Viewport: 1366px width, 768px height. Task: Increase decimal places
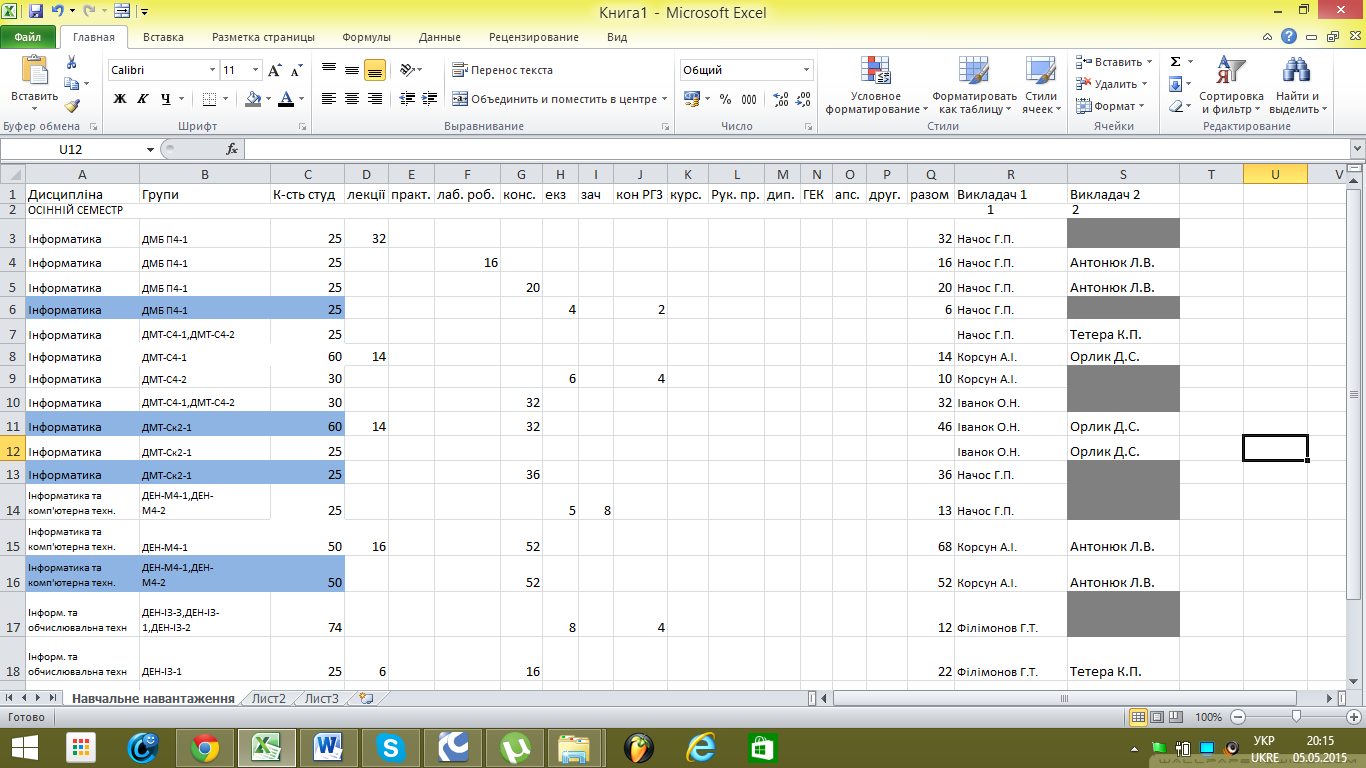781,99
